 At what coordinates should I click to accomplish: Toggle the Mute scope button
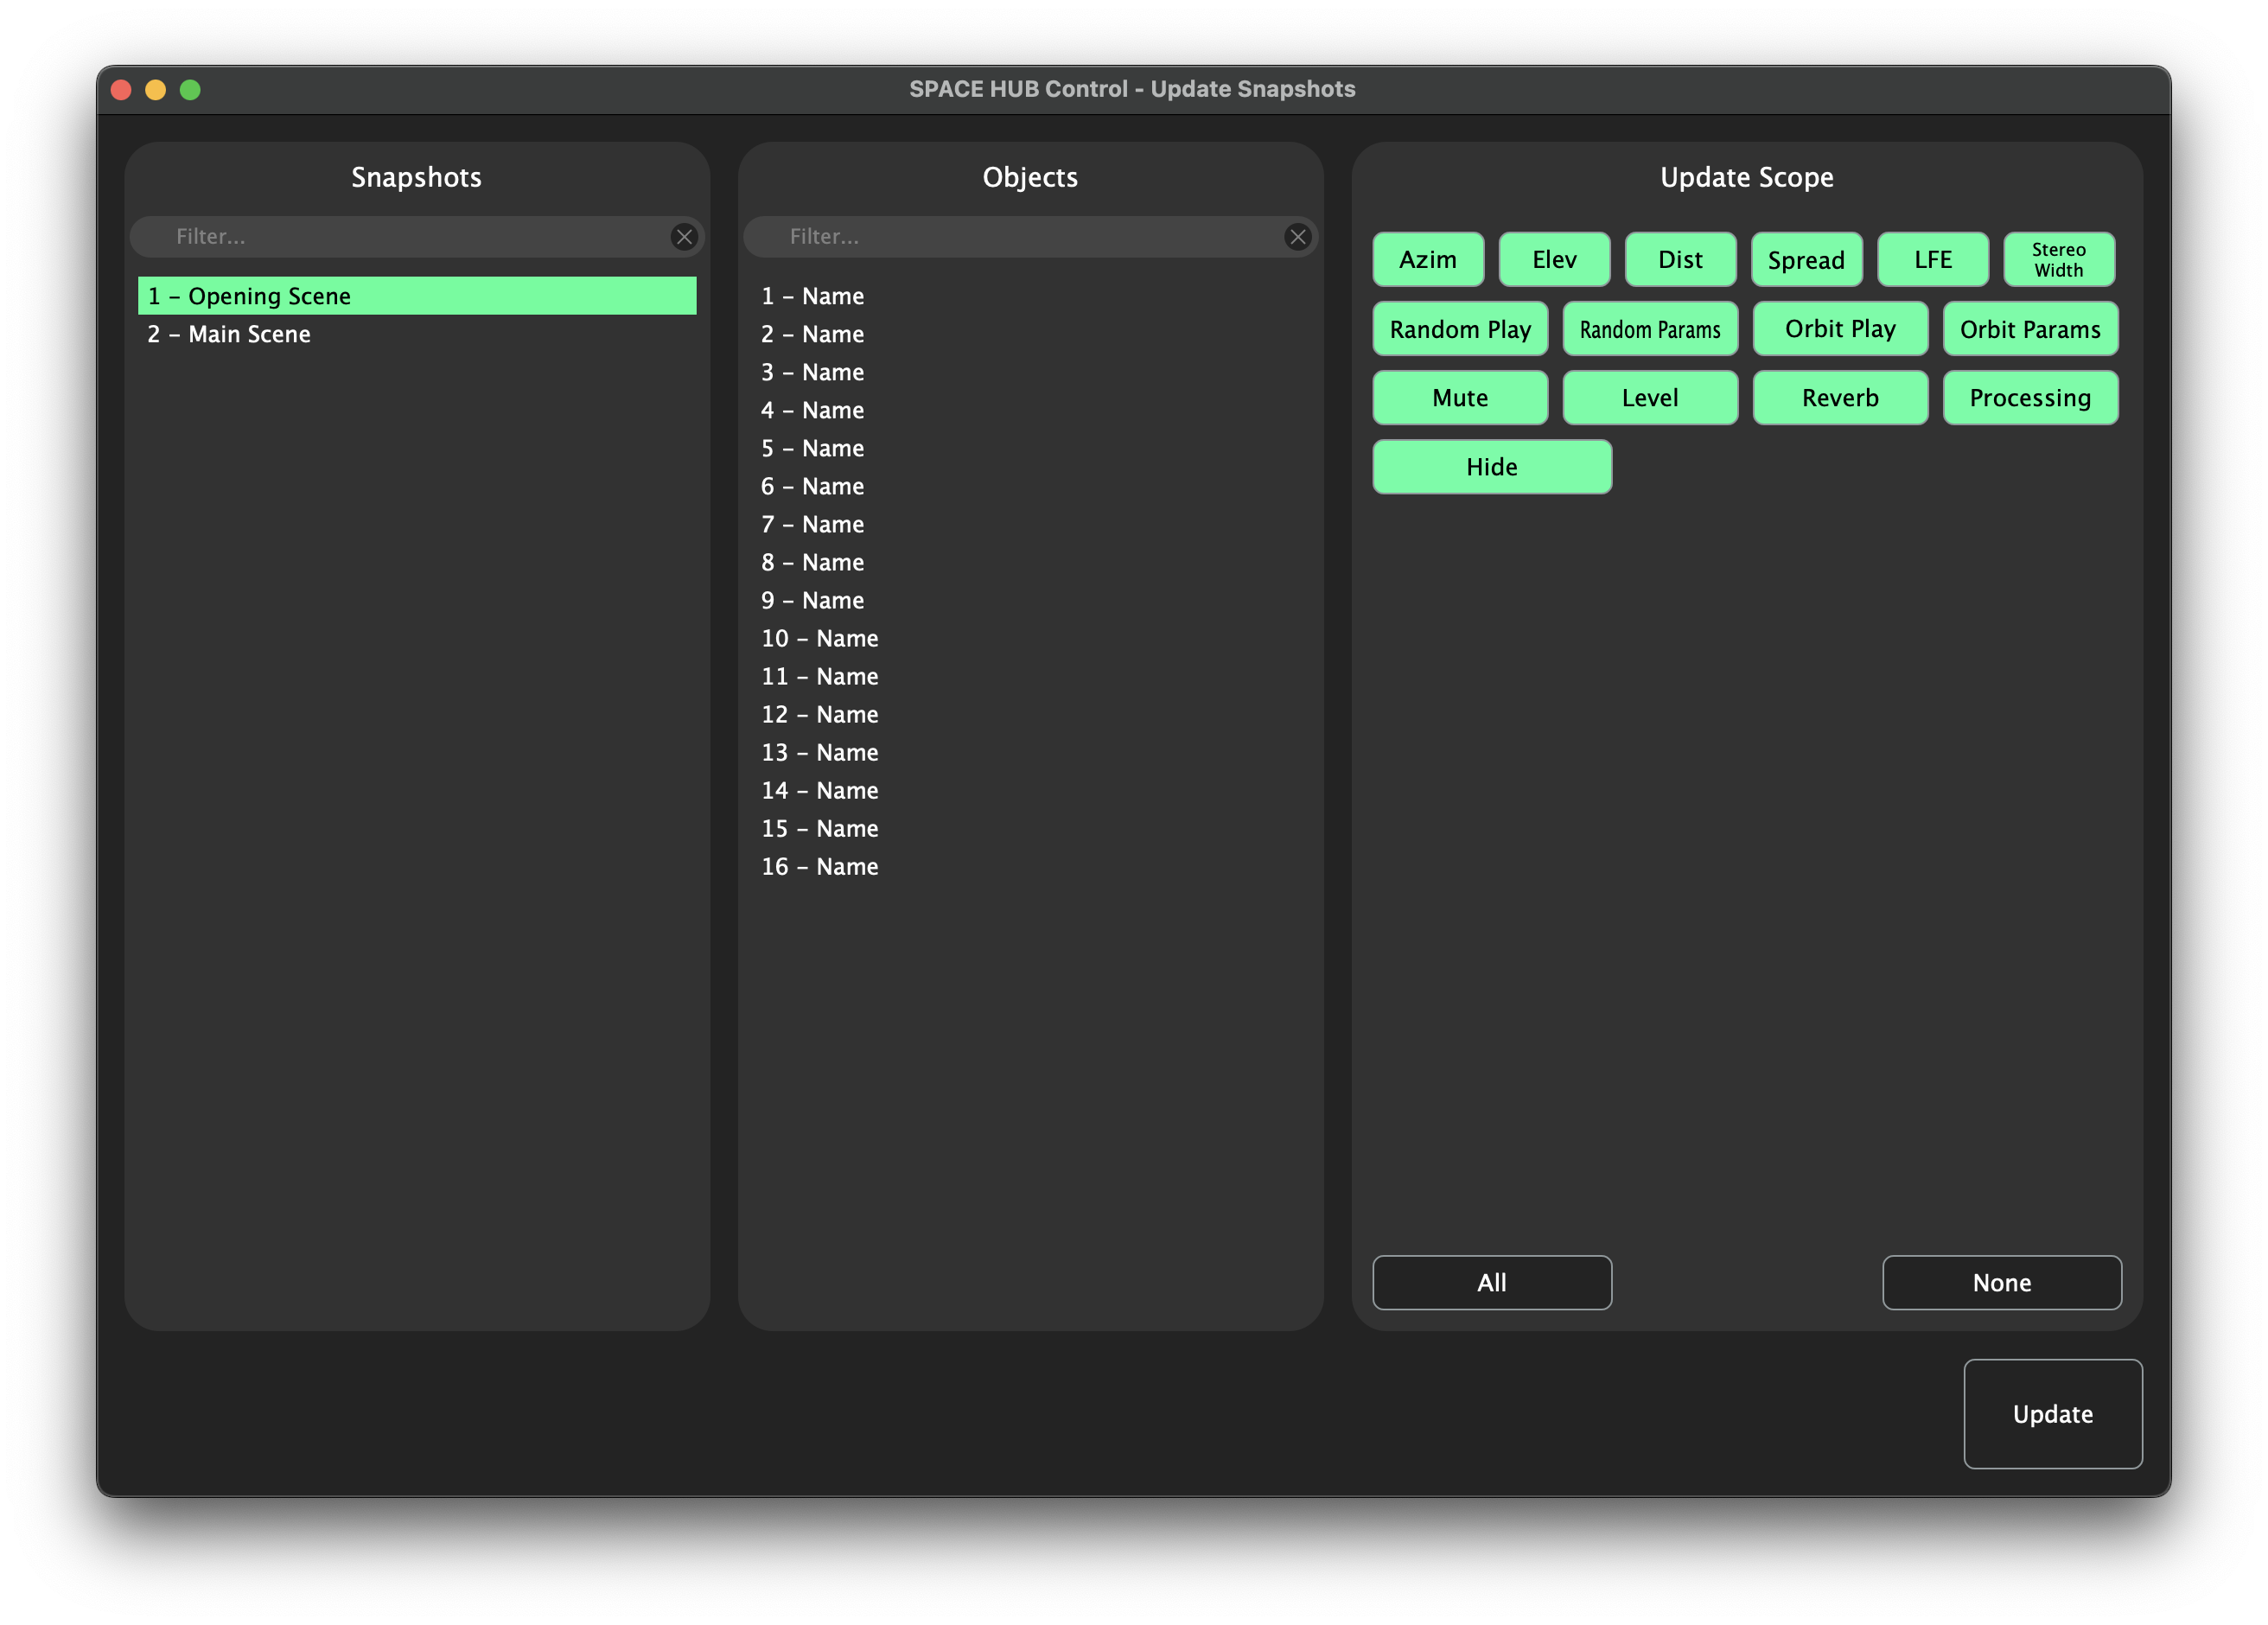[x=1459, y=398]
